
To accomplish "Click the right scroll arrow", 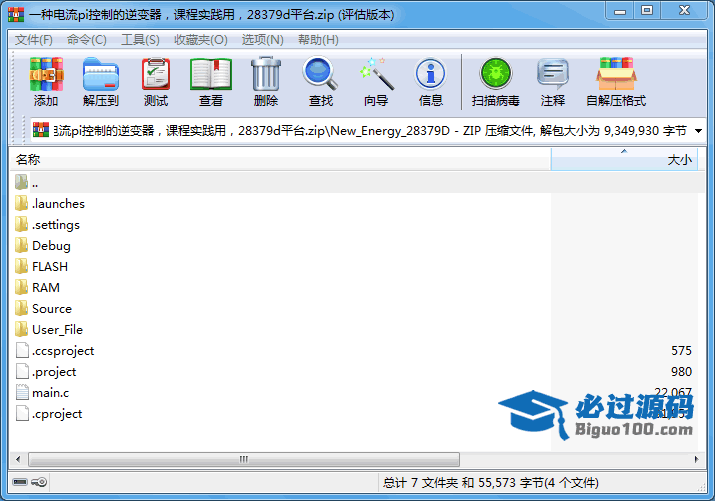I will point(696,459).
